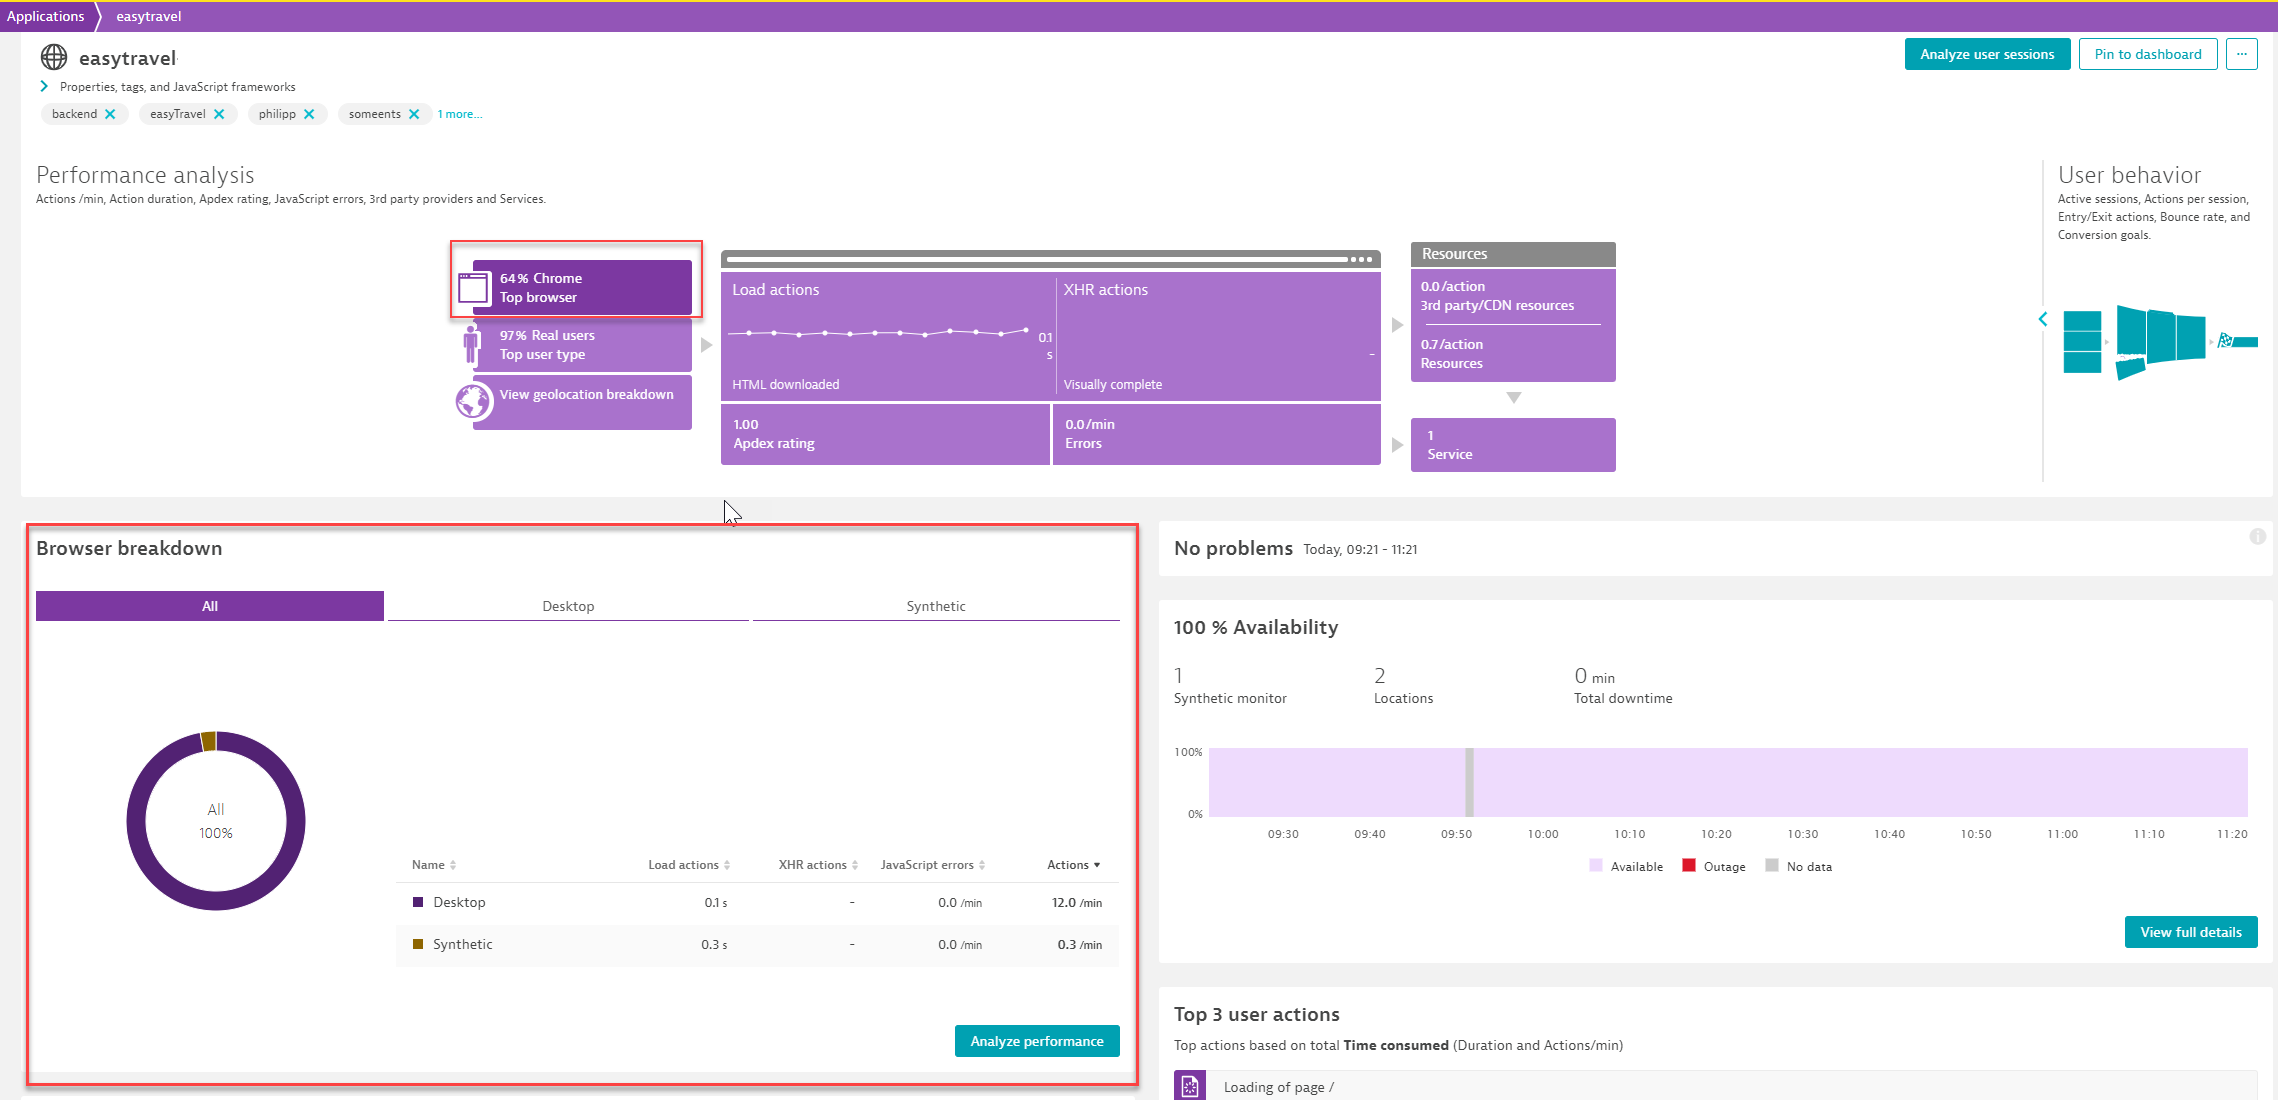Select the Synthetic row in the table

tap(757, 944)
